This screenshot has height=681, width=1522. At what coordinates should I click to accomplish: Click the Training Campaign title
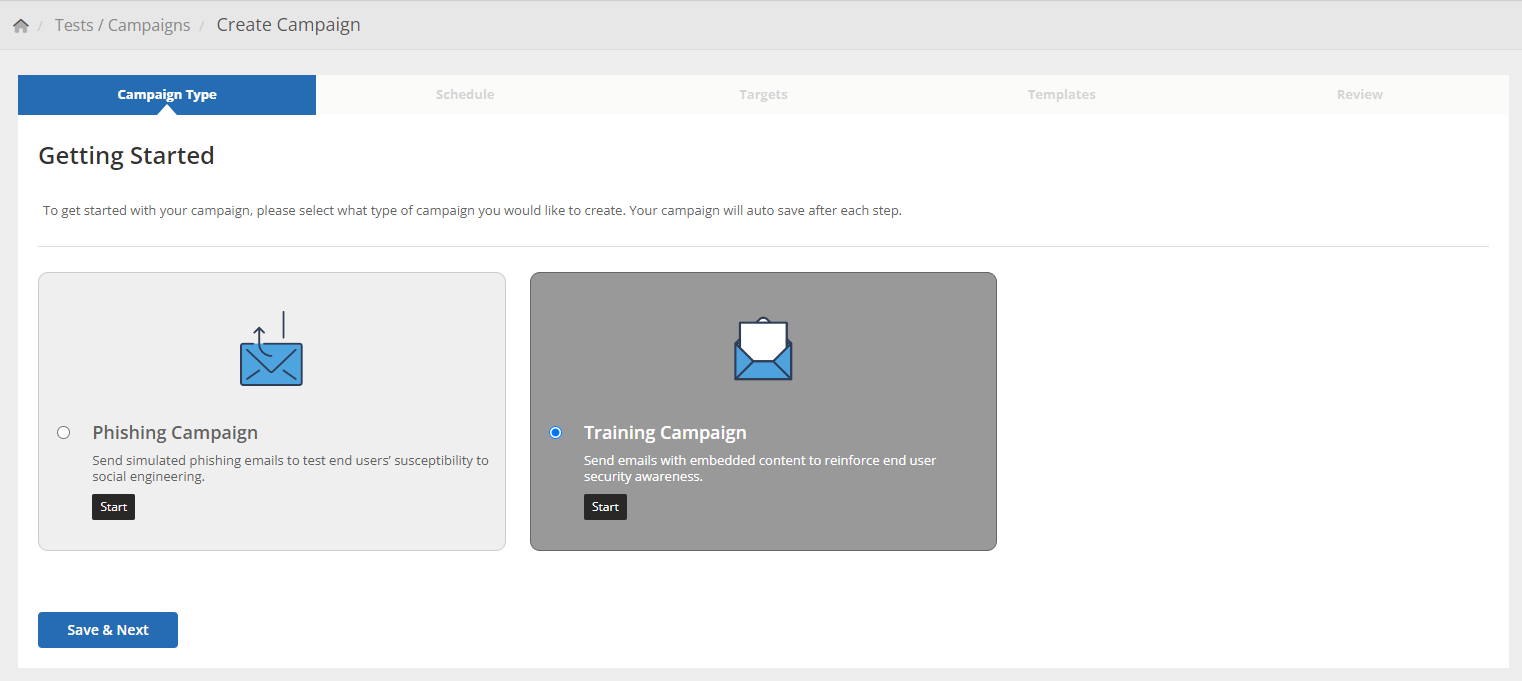(x=665, y=433)
